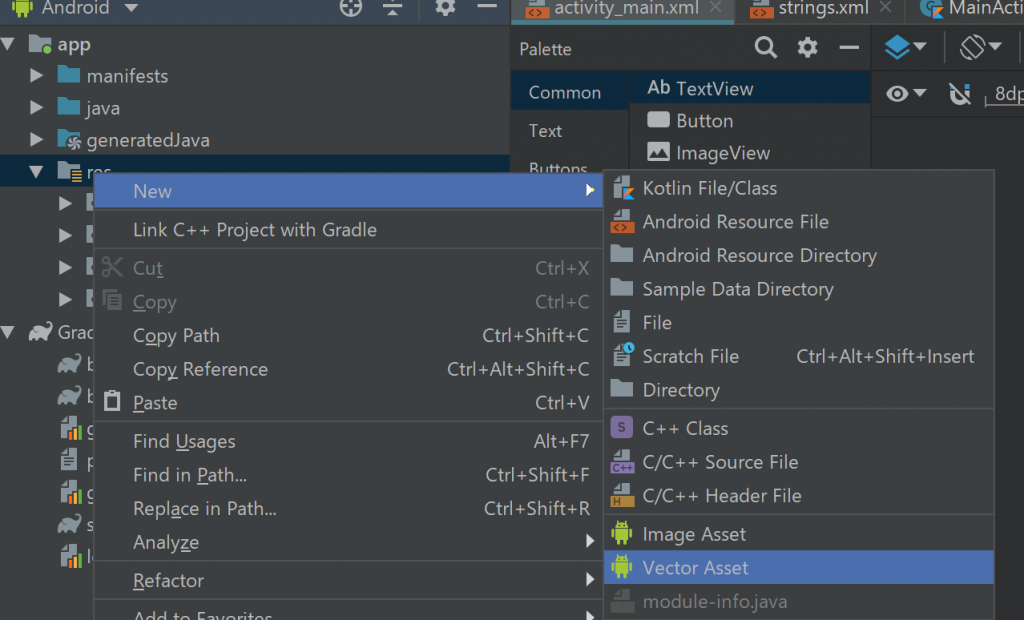This screenshot has height=620, width=1024.
Task: Select the ImageView widget in the Palette
Action: pos(720,152)
